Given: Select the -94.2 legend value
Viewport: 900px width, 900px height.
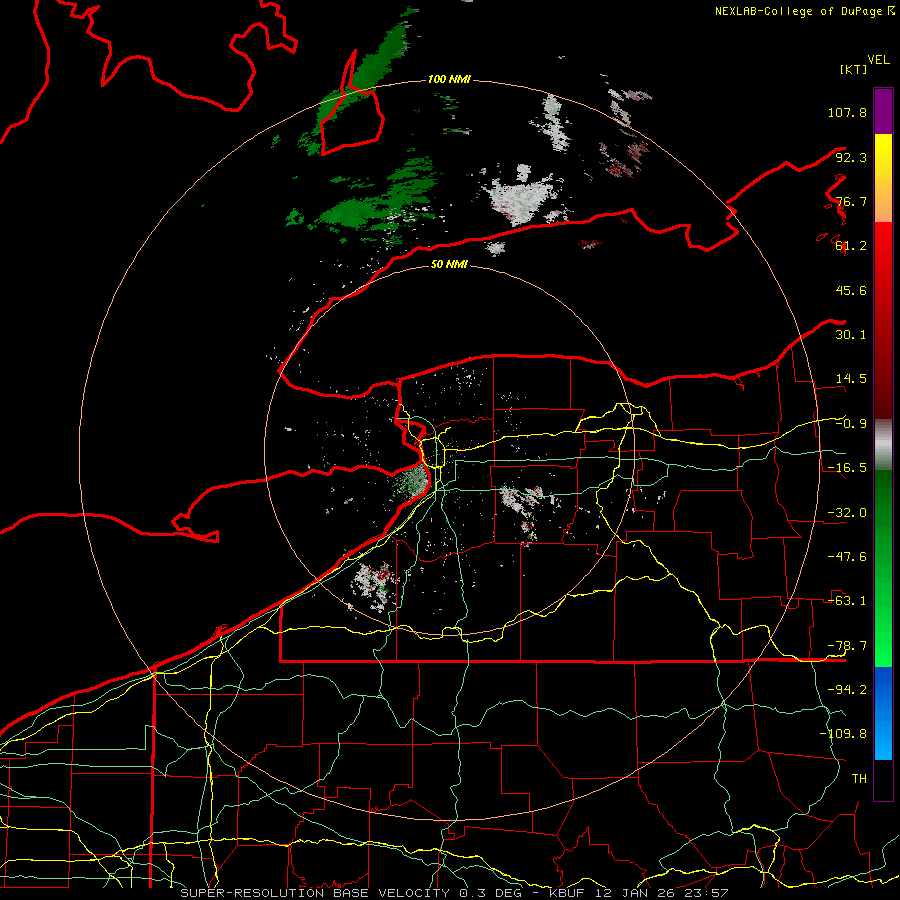Looking at the screenshot, I should [x=847, y=690].
